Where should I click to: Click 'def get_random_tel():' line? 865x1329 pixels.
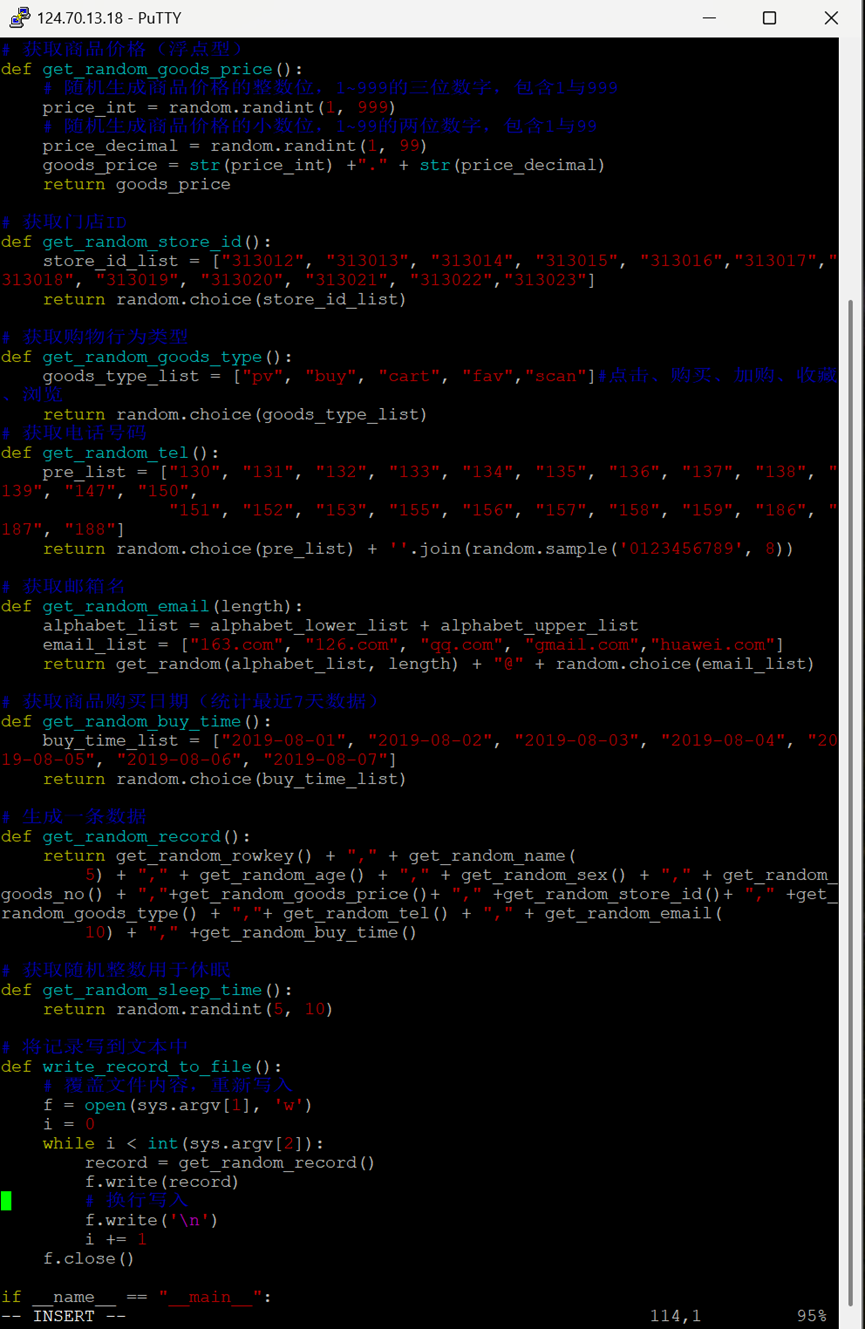(110, 453)
